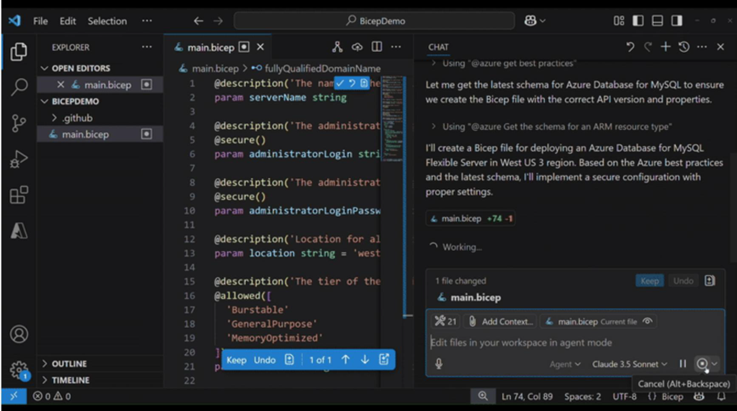The width and height of the screenshot is (737, 411).
Task: Click the remote window indicator in status bar
Action: point(14,396)
